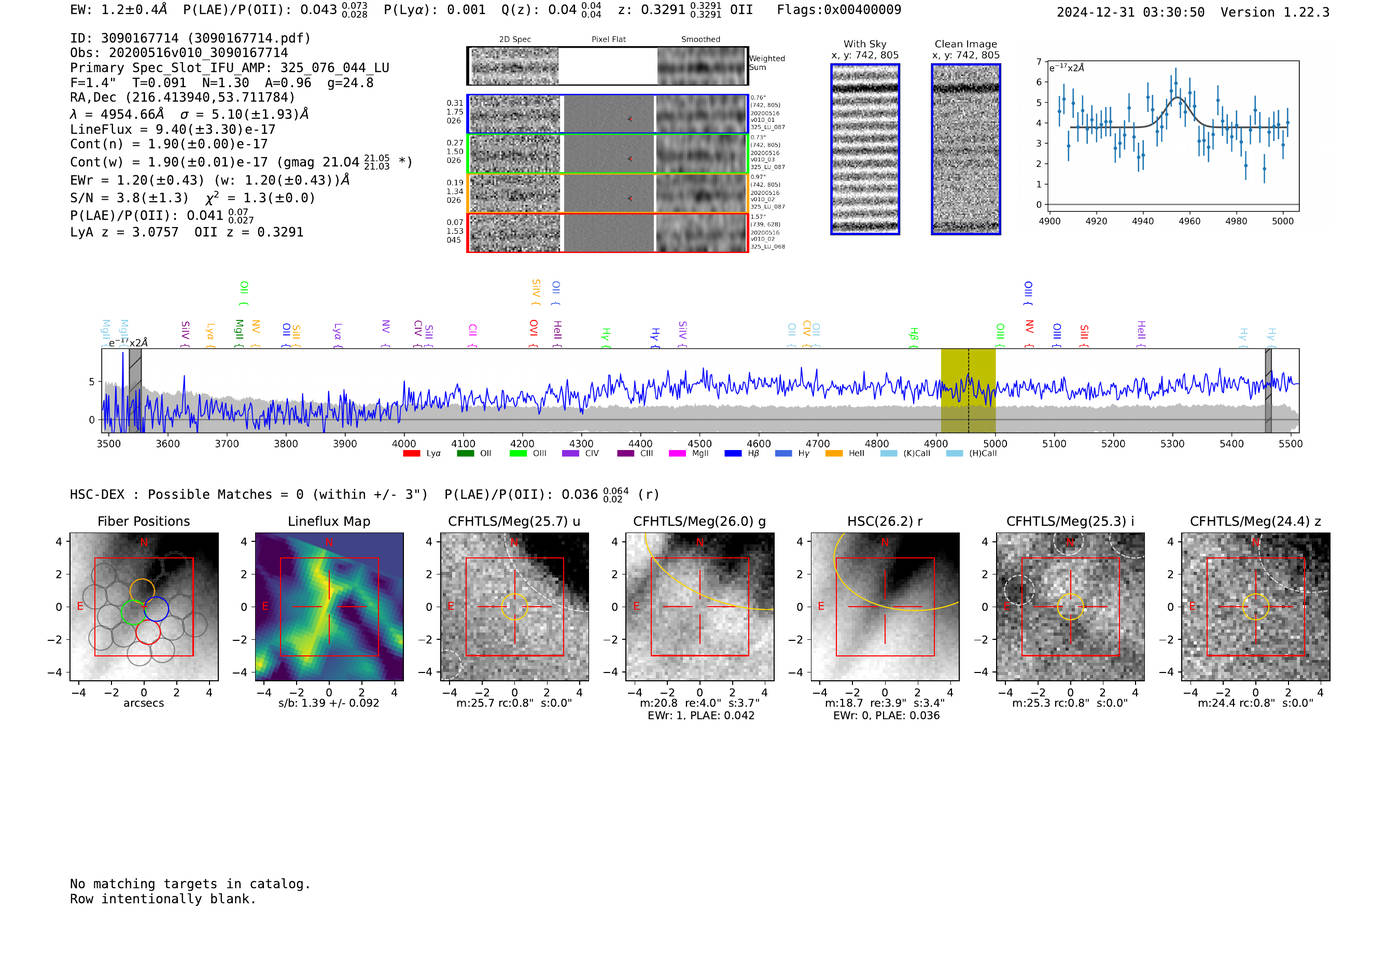Click the With Sky cutout image

tap(865, 149)
